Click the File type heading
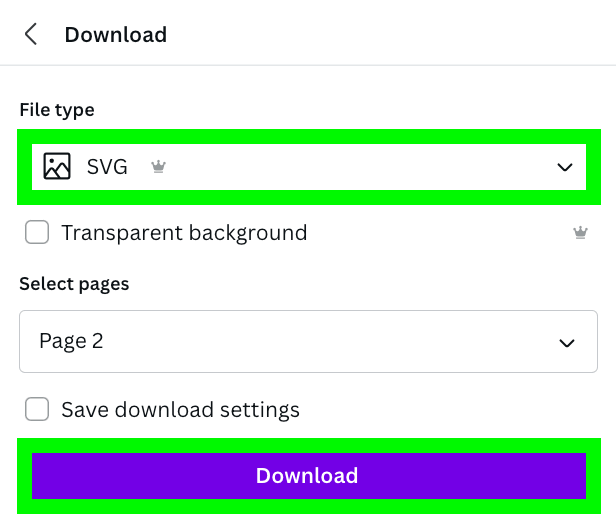 [57, 110]
